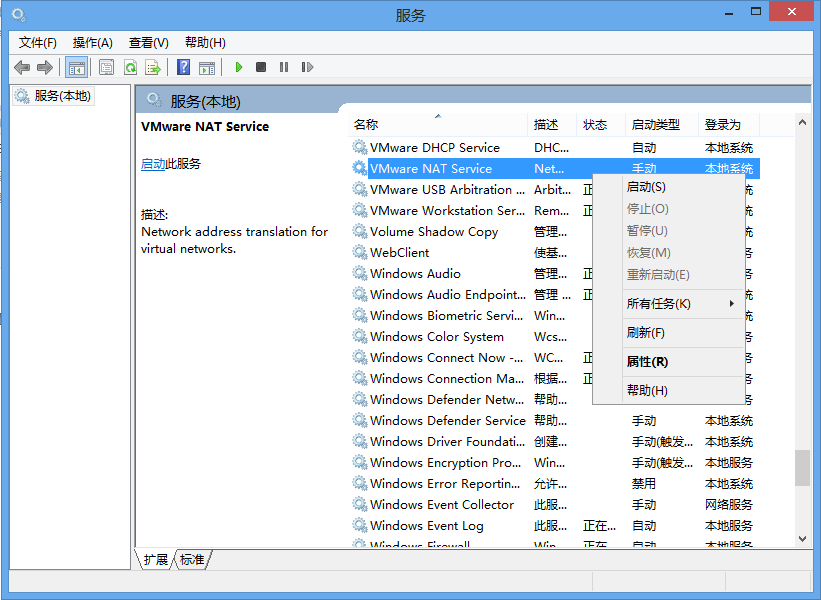This screenshot has width=821, height=600.
Task: Click the show/hide action pane icon
Action: point(207,68)
